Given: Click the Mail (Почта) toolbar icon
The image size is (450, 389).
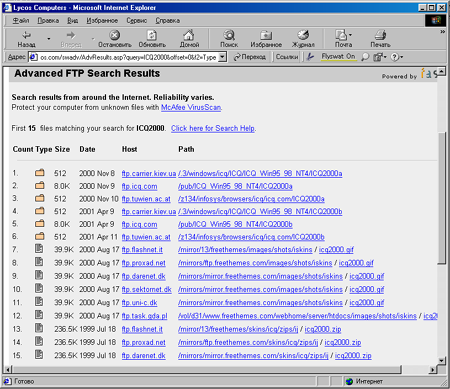Looking at the screenshot, I should pos(341,35).
